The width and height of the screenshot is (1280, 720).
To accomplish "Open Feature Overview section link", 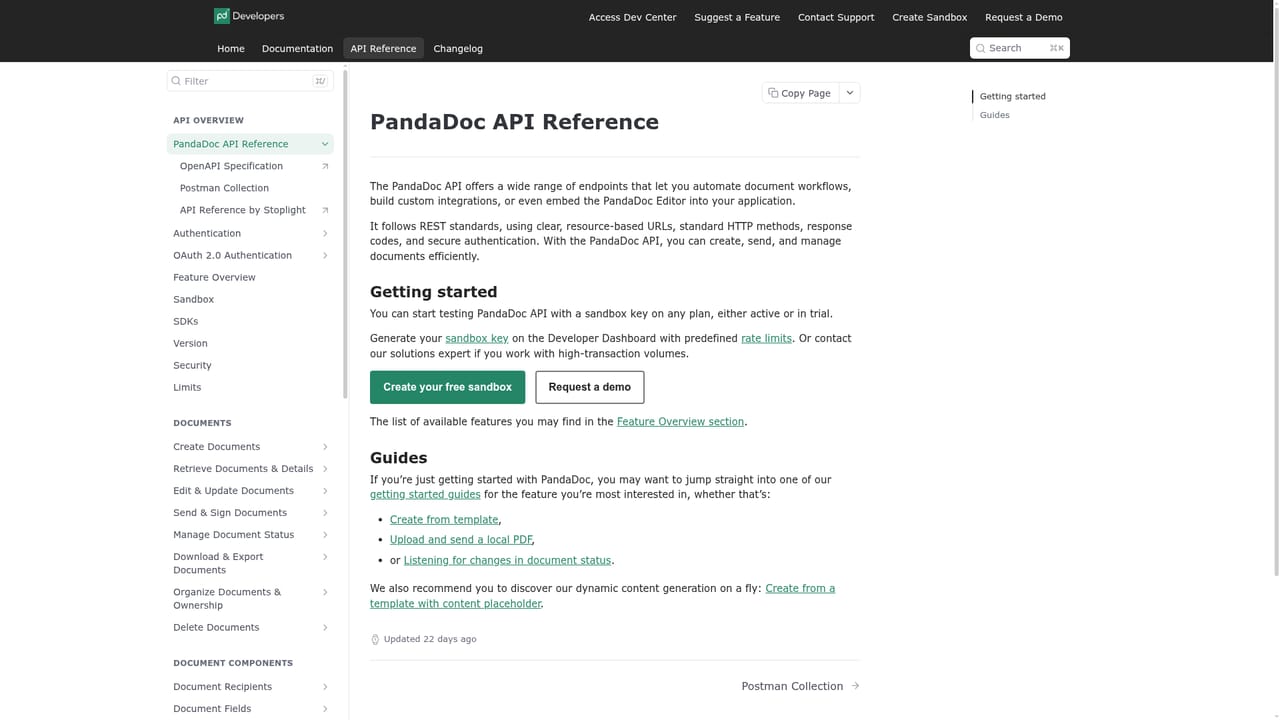I will click(x=680, y=422).
